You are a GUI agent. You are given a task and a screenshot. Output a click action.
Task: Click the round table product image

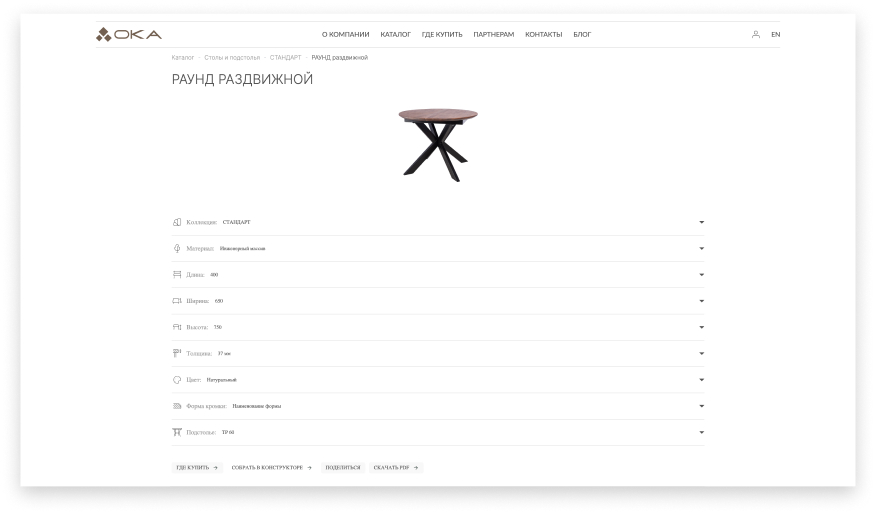point(438,145)
